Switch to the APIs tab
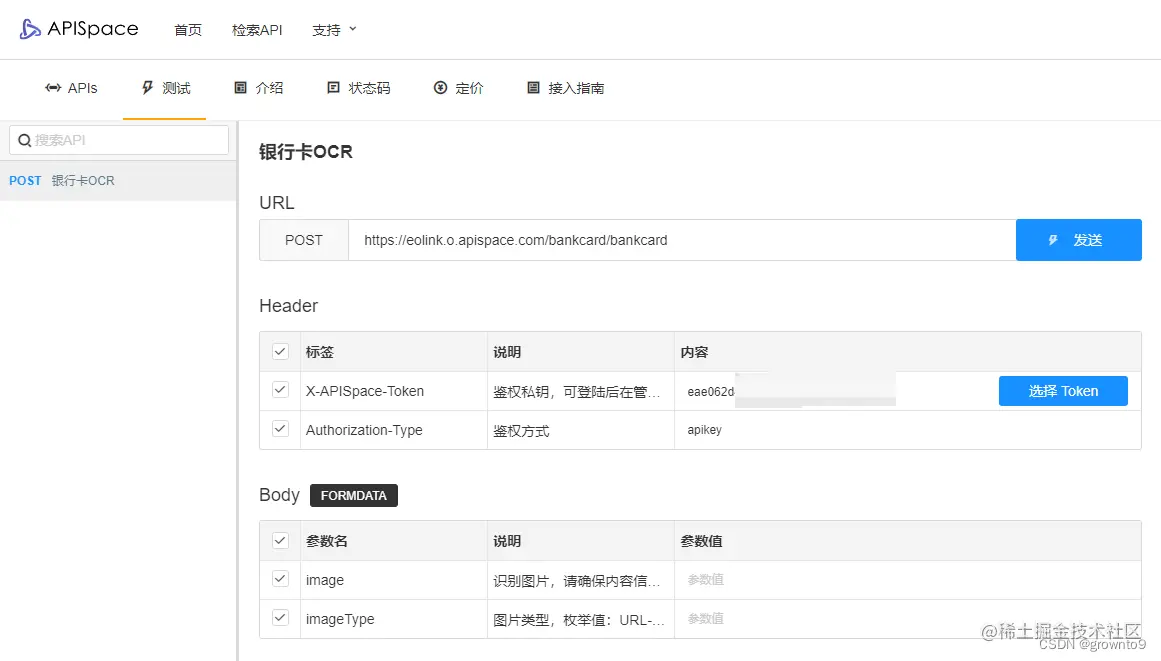 71,88
